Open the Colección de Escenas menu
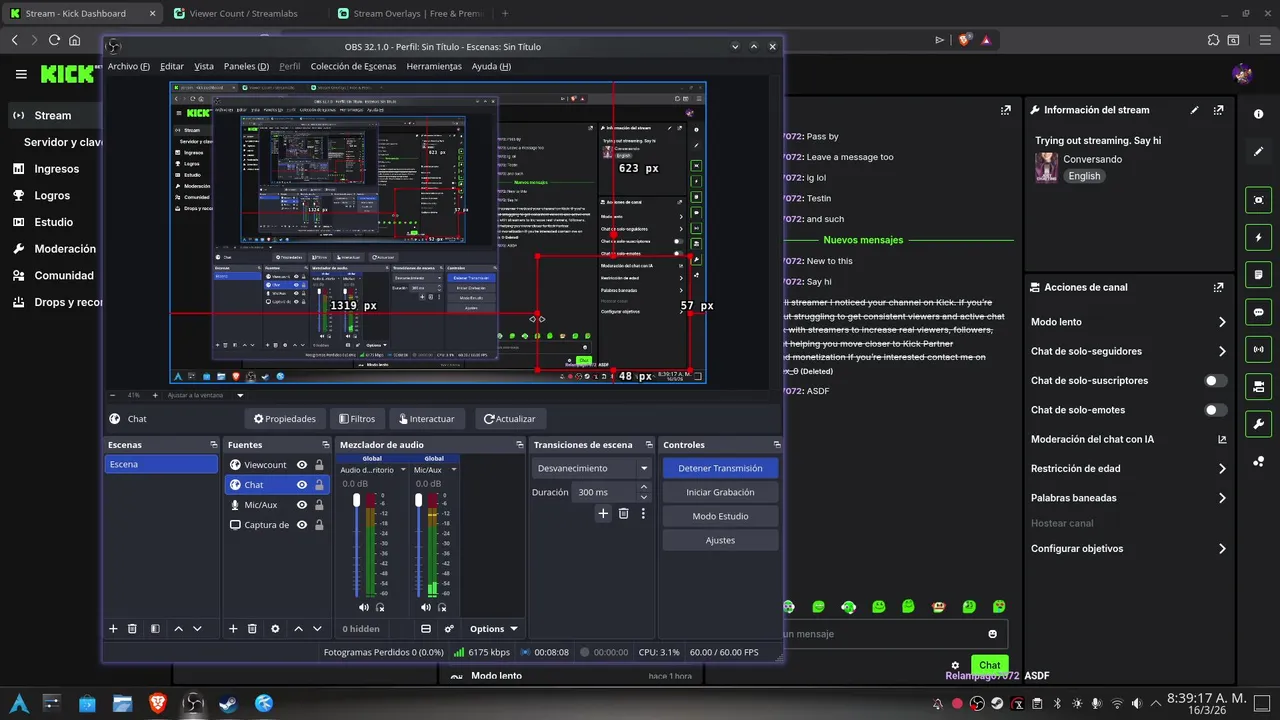Image resolution: width=1280 pixels, height=720 pixels. (353, 66)
